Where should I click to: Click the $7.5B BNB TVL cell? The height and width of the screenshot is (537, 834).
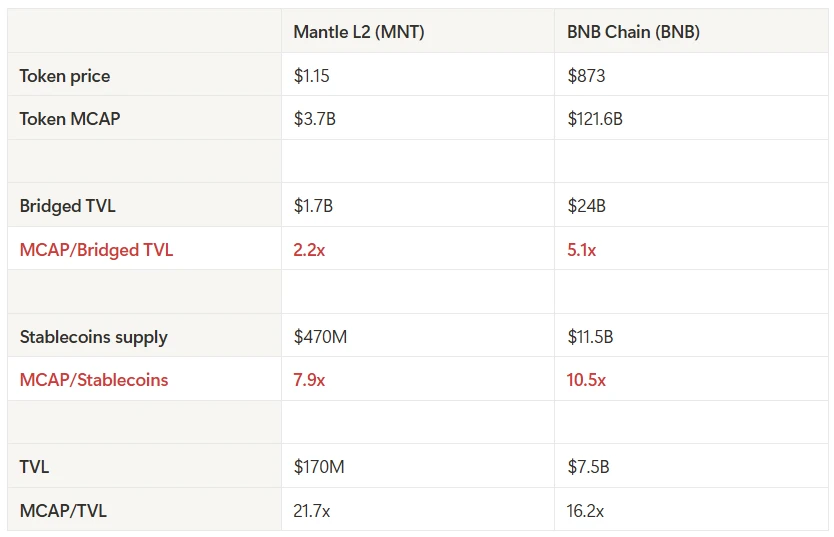588,467
